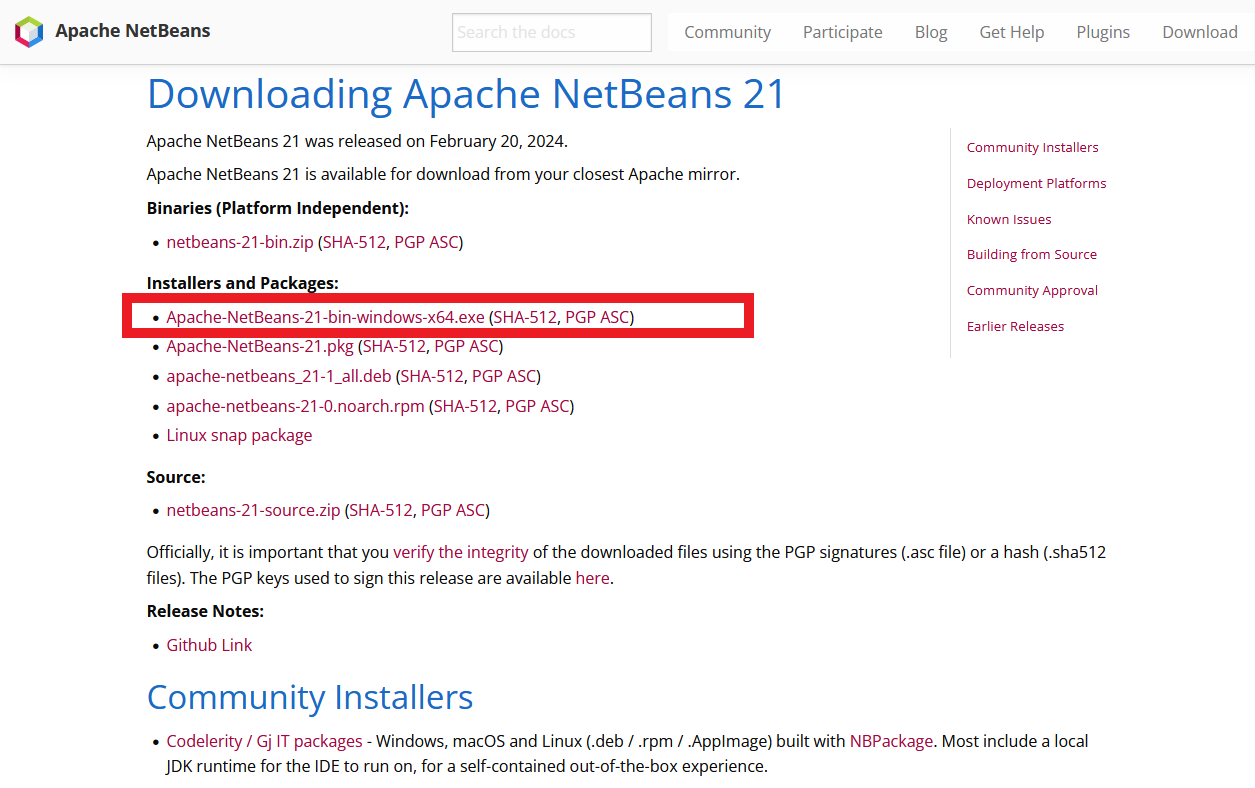Open the Github Link release notes
This screenshot has width=1255, height=788.
pos(209,644)
